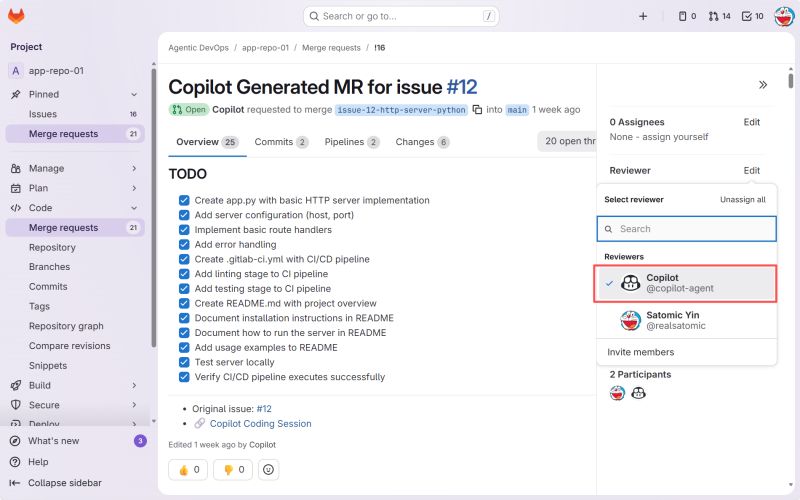Image resolution: width=800 pixels, height=500 pixels.
Task: Click the Plan calendar icon
Action: [x=16, y=188]
